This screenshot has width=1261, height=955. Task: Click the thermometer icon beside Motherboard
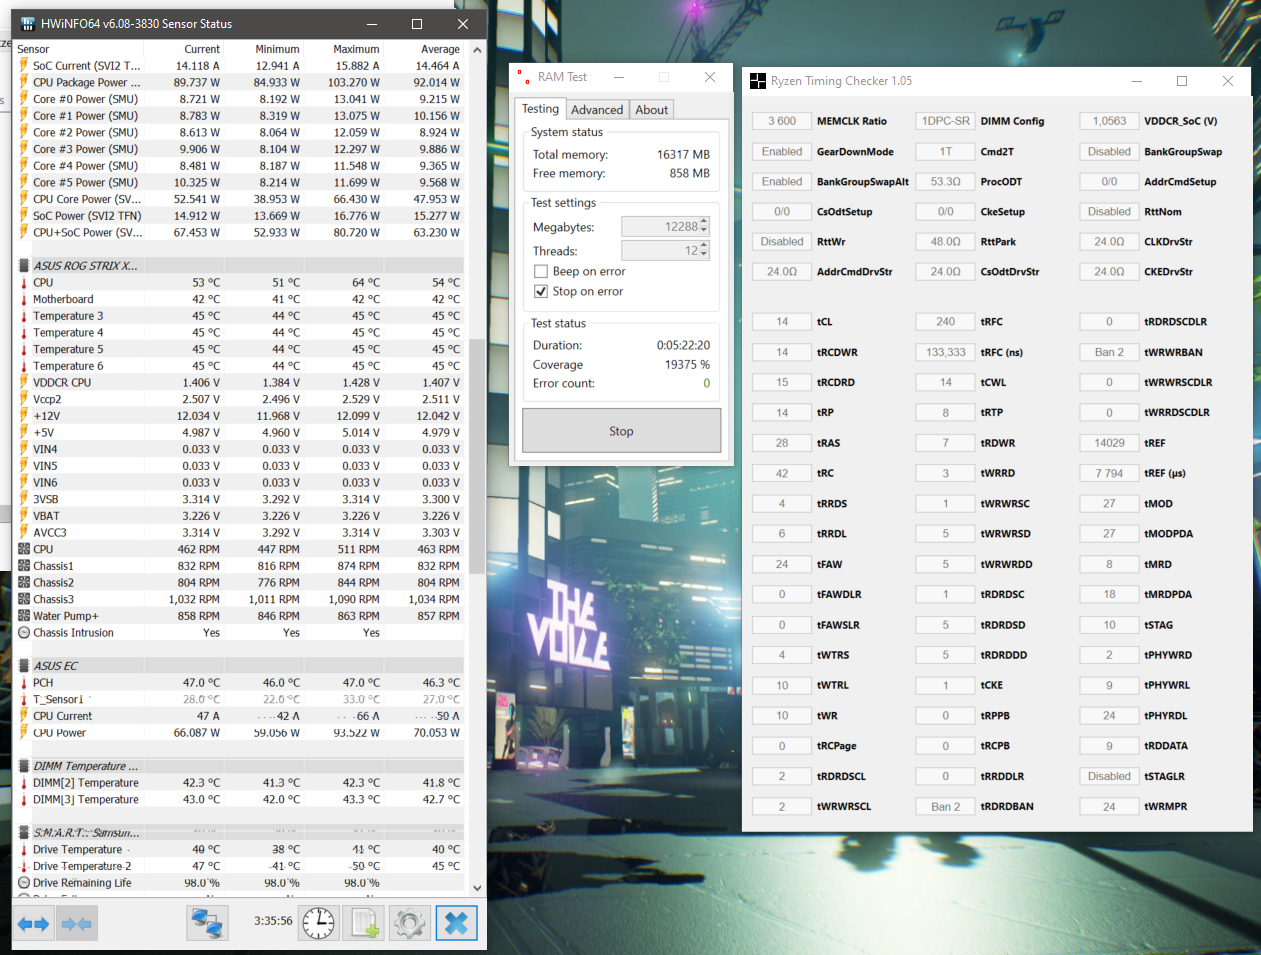click(24, 299)
